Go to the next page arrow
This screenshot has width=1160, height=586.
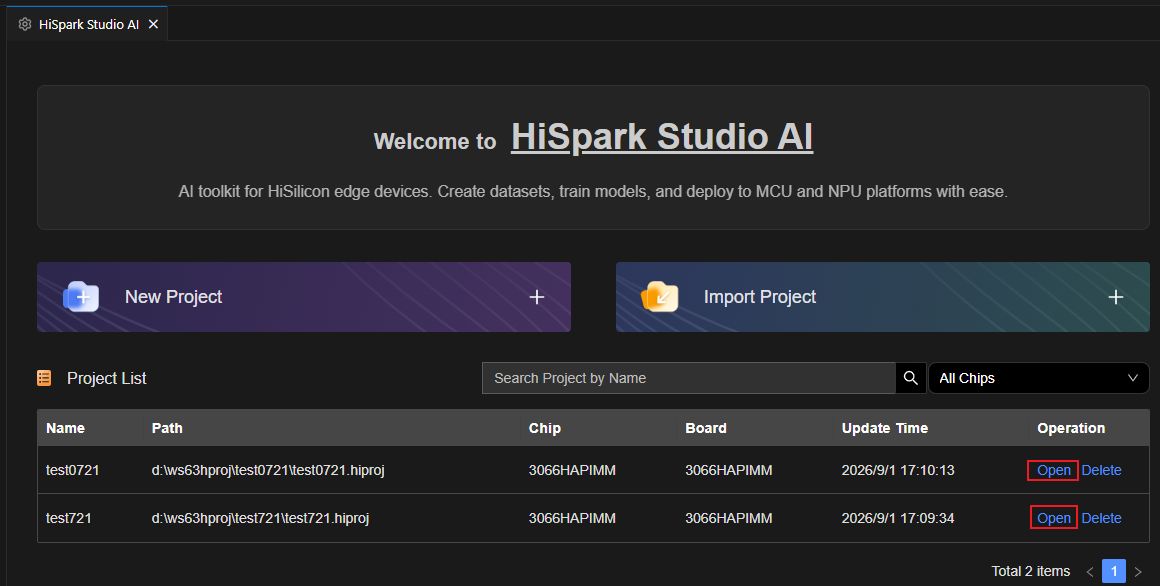point(1138,572)
